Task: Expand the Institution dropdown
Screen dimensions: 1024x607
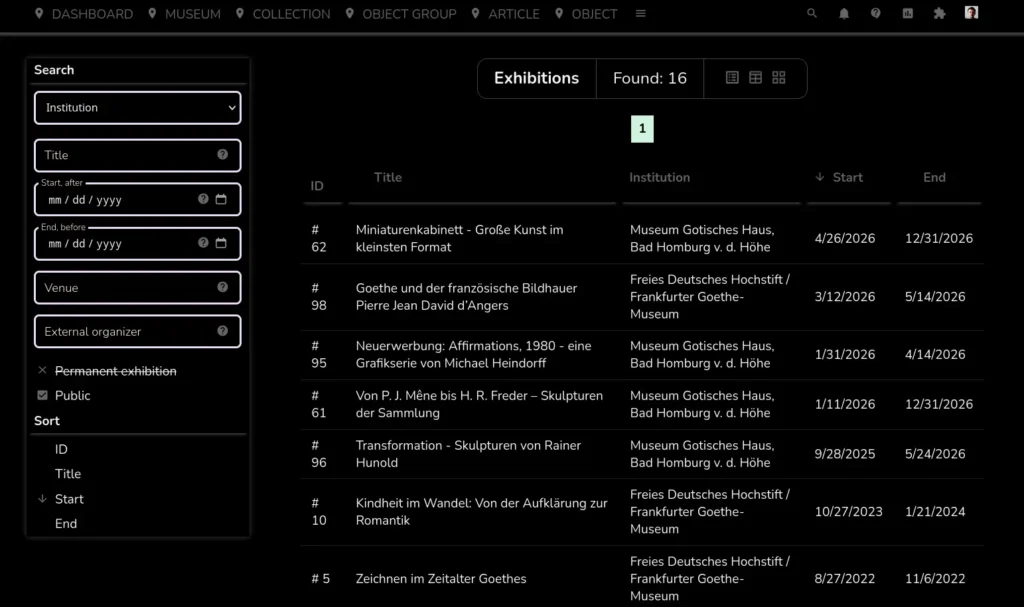Action: [x=137, y=108]
